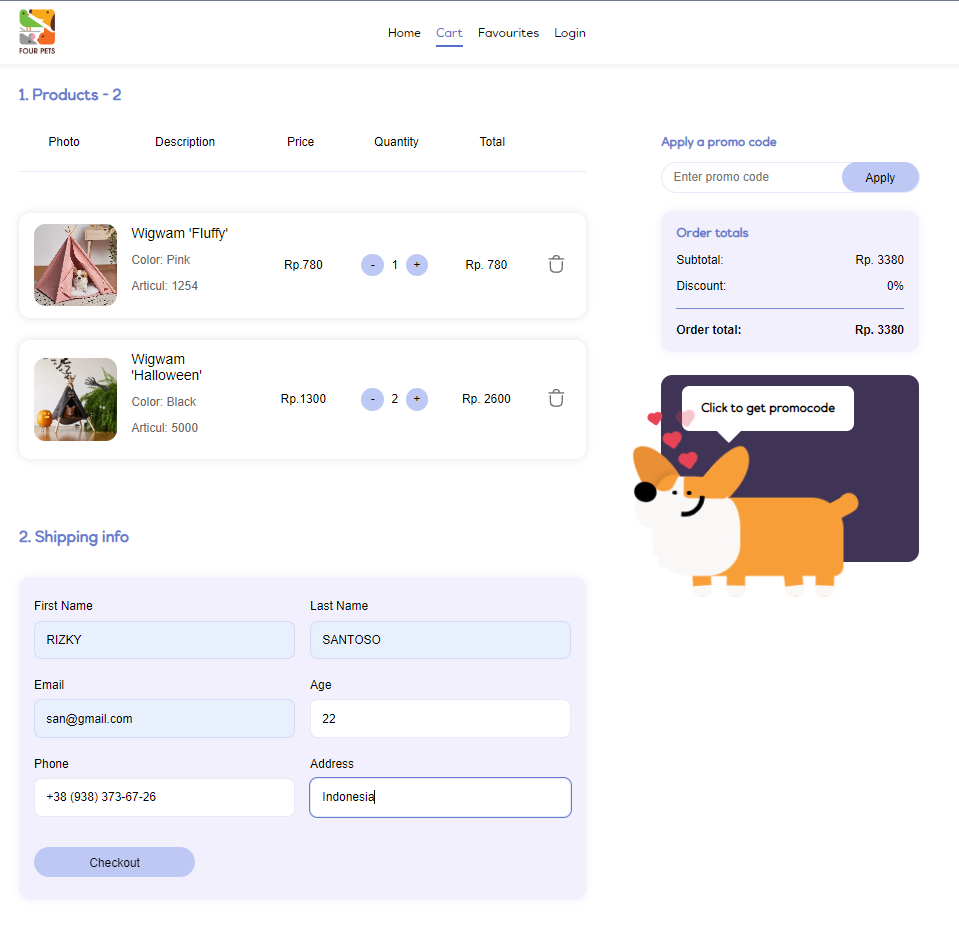The height and width of the screenshot is (940, 959).
Task: Select the Cart tab
Action: click(449, 33)
